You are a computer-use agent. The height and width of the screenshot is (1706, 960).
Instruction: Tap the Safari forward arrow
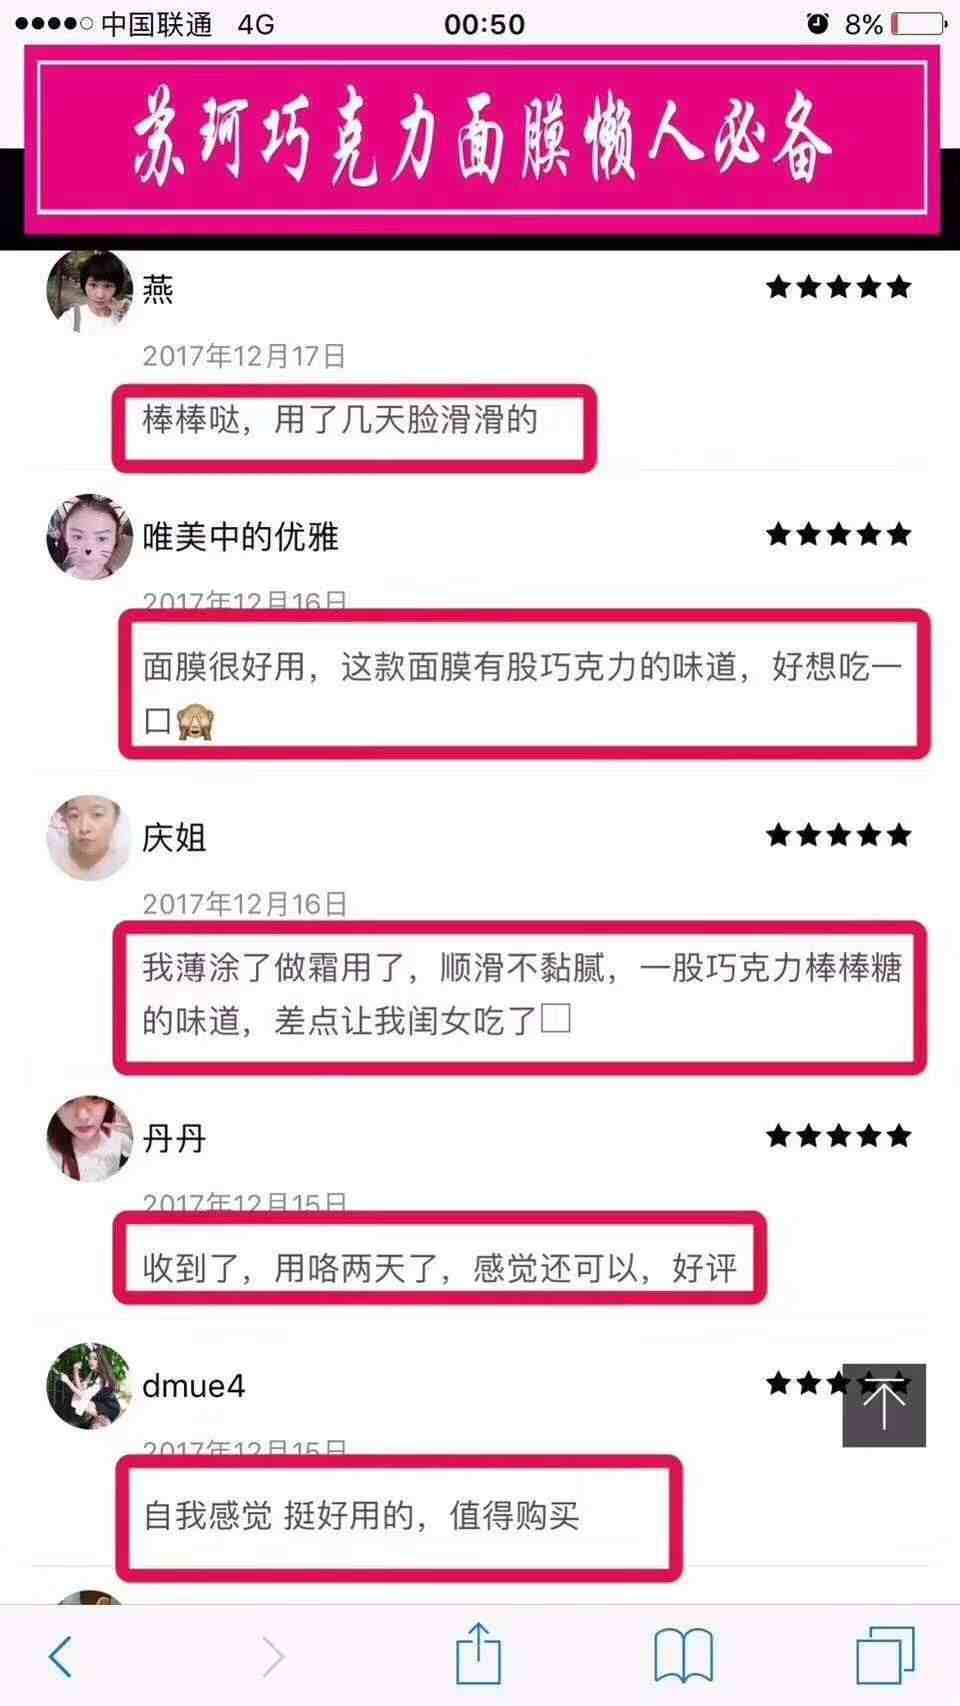pos(273,1656)
